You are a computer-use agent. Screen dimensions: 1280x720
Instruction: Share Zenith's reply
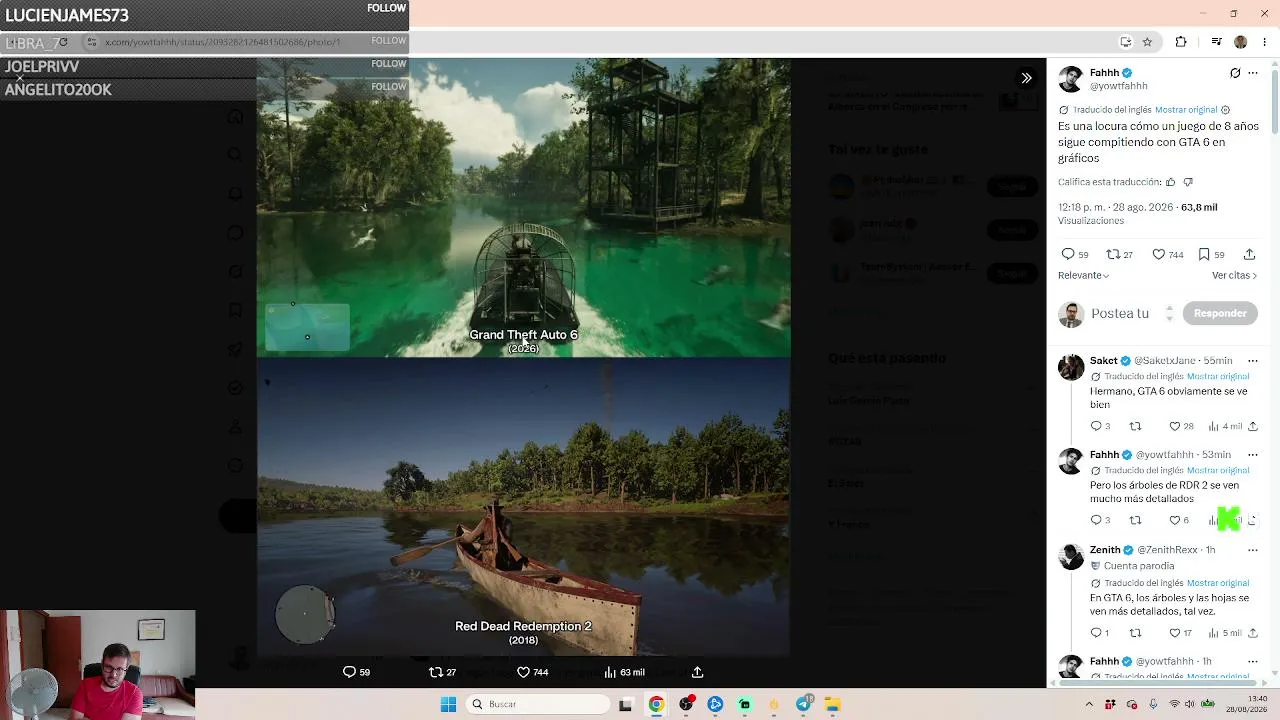pos(1253,633)
